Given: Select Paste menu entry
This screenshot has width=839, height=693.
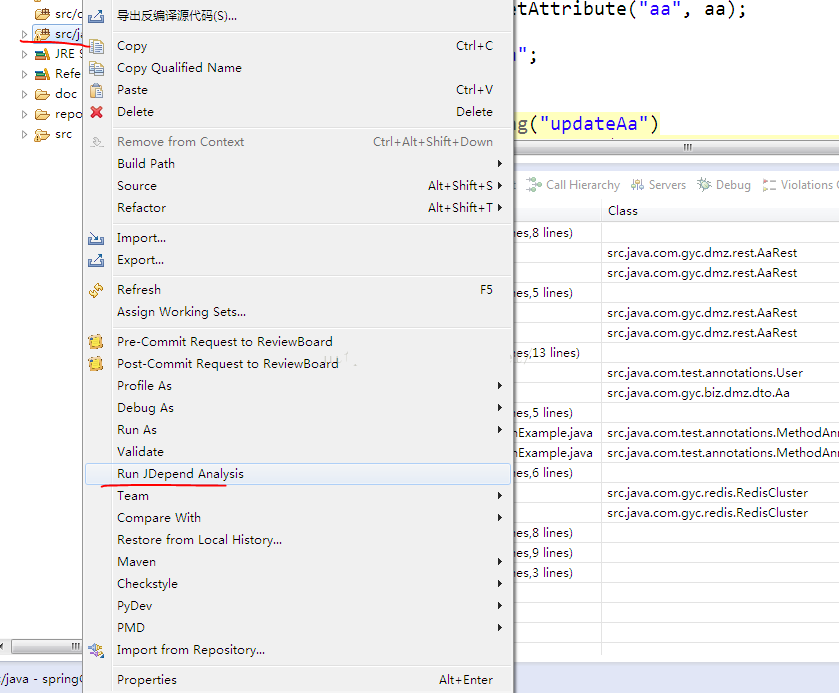Looking at the screenshot, I should click(x=298, y=90).
